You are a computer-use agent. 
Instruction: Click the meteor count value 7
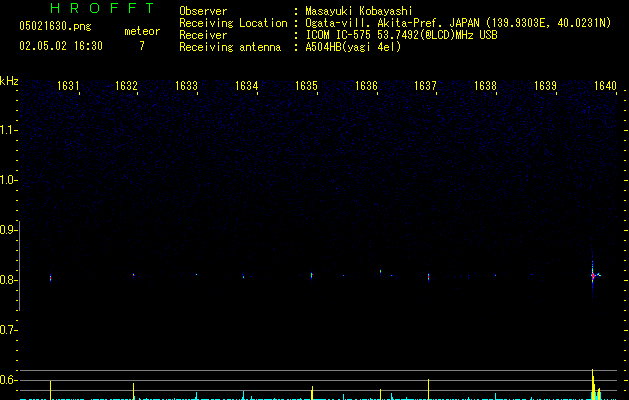click(142, 46)
